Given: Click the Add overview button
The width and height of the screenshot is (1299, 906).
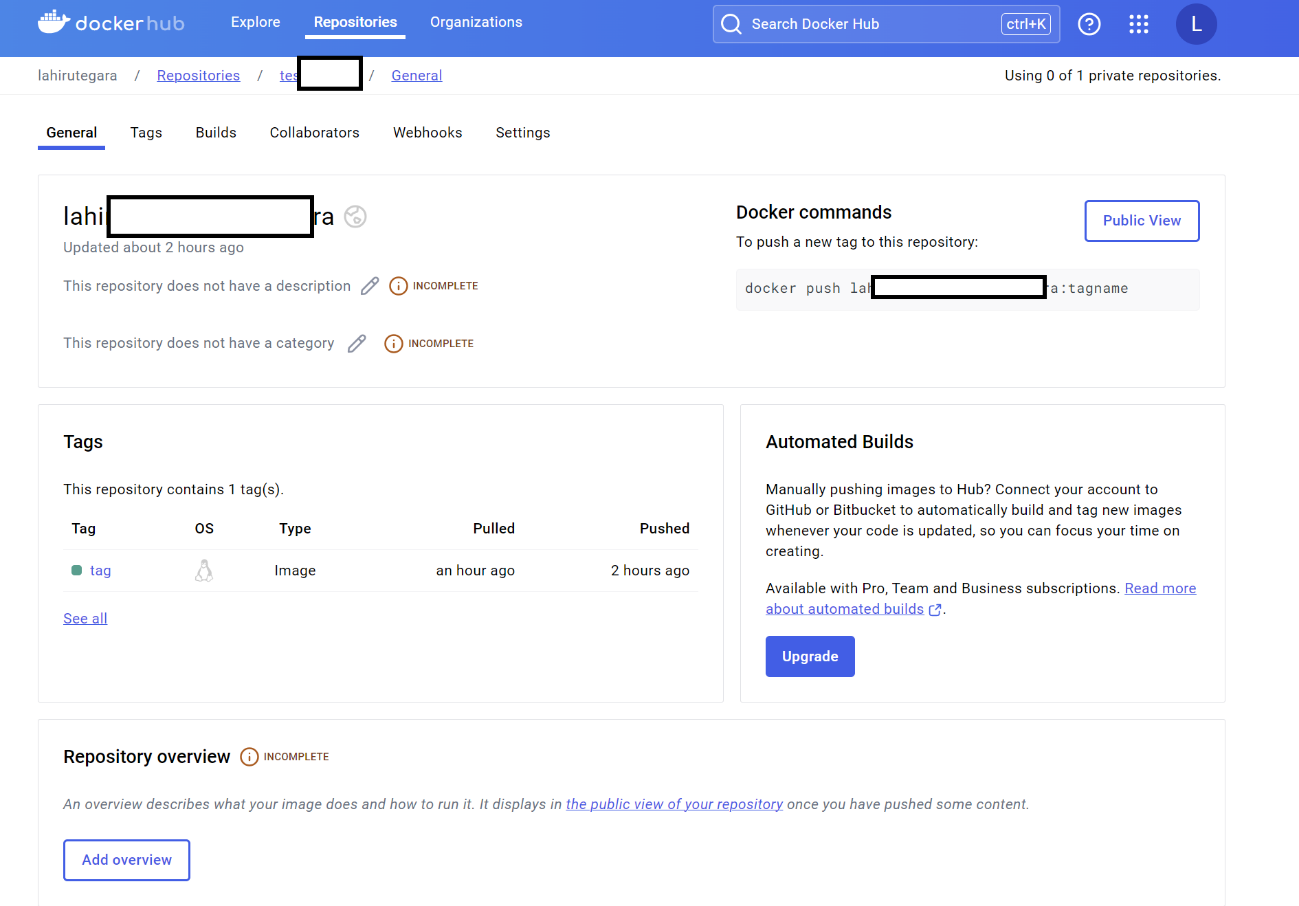Looking at the screenshot, I should 127,860.
